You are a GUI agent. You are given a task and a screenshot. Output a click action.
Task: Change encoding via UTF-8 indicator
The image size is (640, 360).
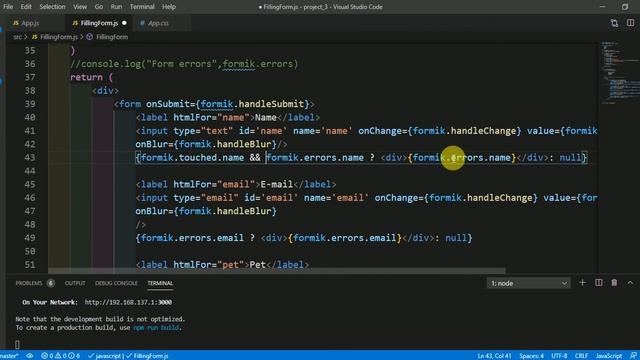click(x=559, y=356)
